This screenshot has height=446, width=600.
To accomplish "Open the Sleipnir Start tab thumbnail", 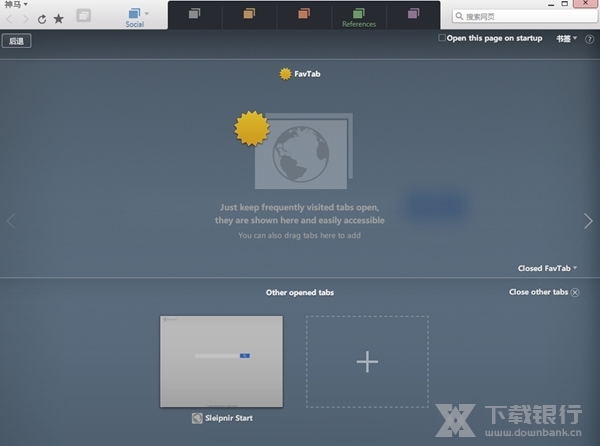I will coord(221,361).
